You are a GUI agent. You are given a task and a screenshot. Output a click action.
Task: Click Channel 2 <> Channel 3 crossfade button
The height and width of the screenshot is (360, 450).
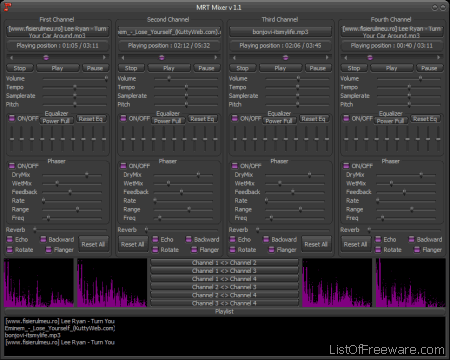224,287
